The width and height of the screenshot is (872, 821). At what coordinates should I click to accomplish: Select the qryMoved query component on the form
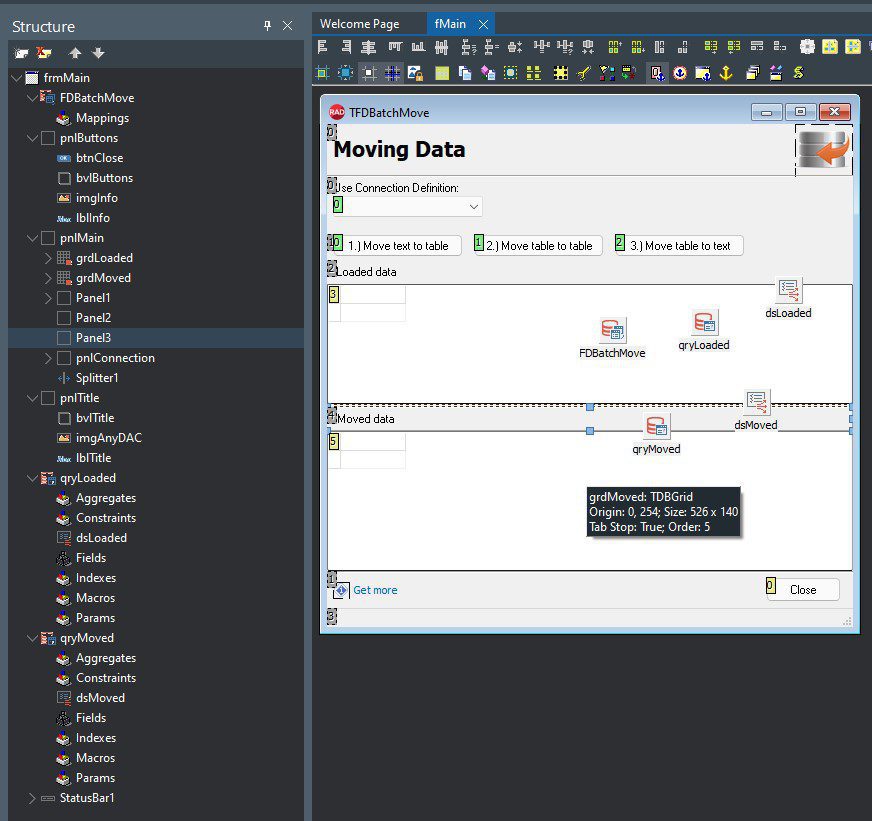click(x=656, y=427)
